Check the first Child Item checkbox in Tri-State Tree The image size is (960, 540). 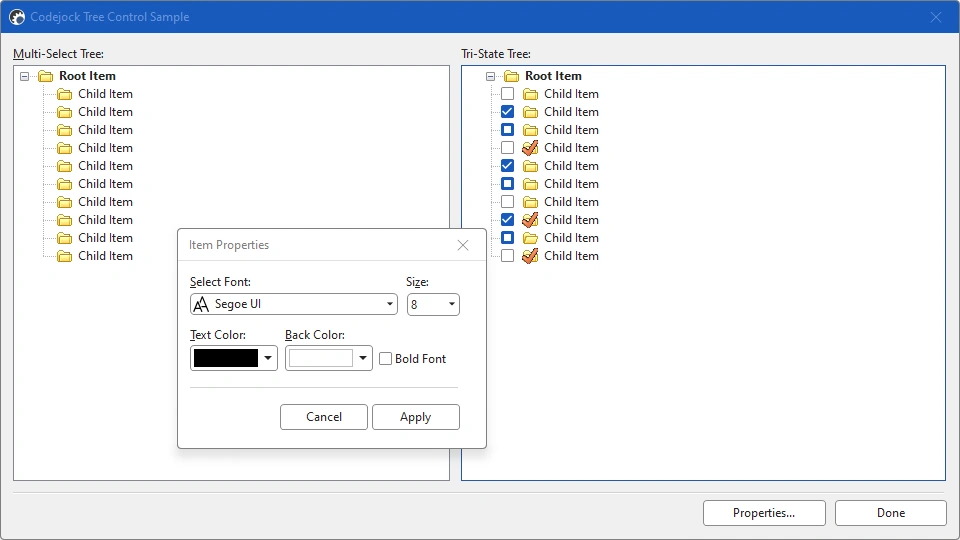click(x=508, y=94)
